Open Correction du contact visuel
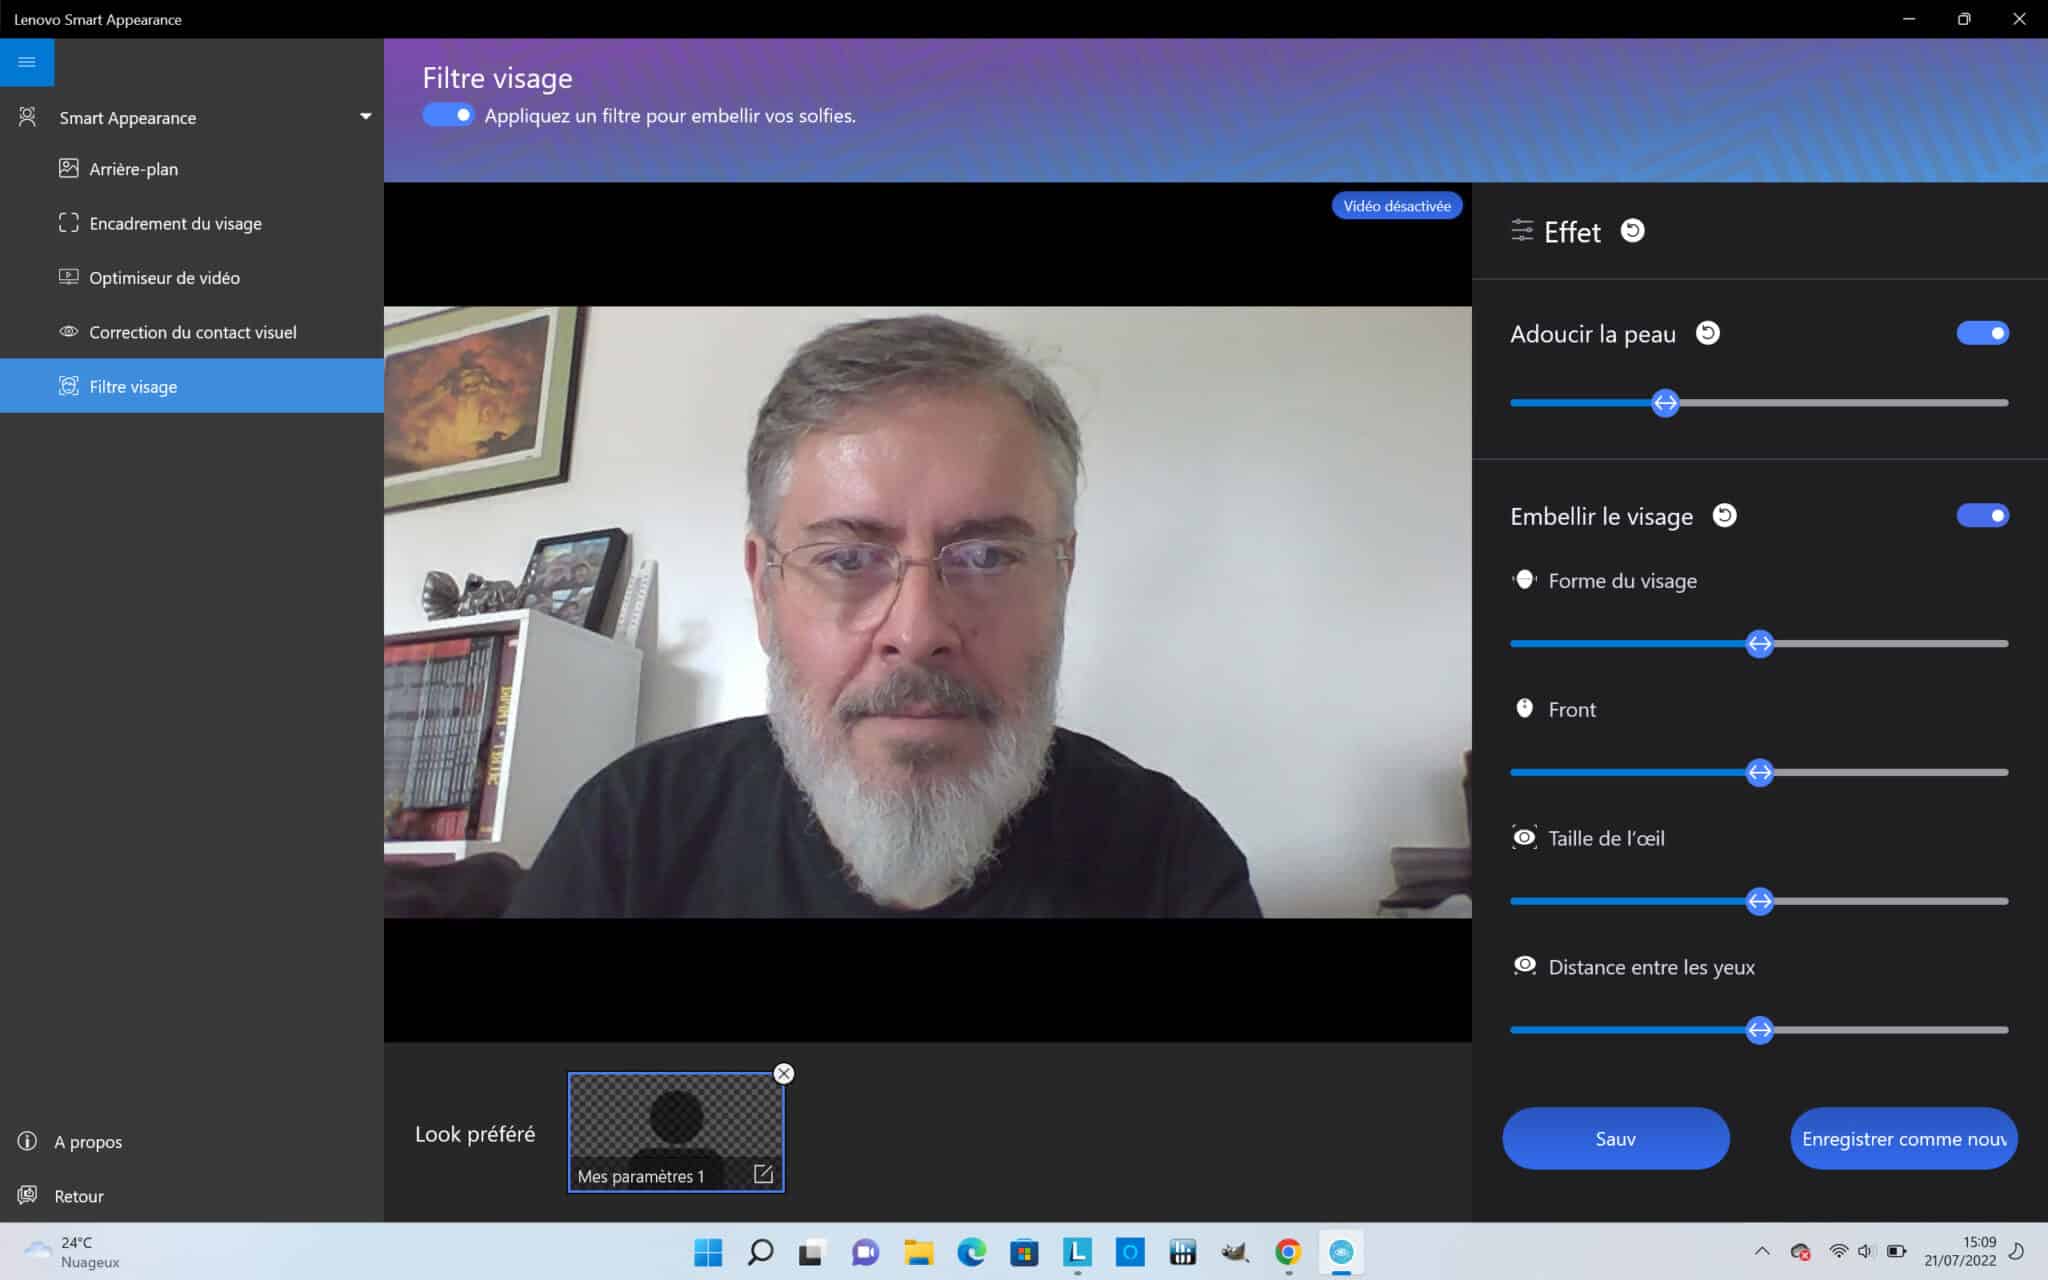 tap(192, 332)
